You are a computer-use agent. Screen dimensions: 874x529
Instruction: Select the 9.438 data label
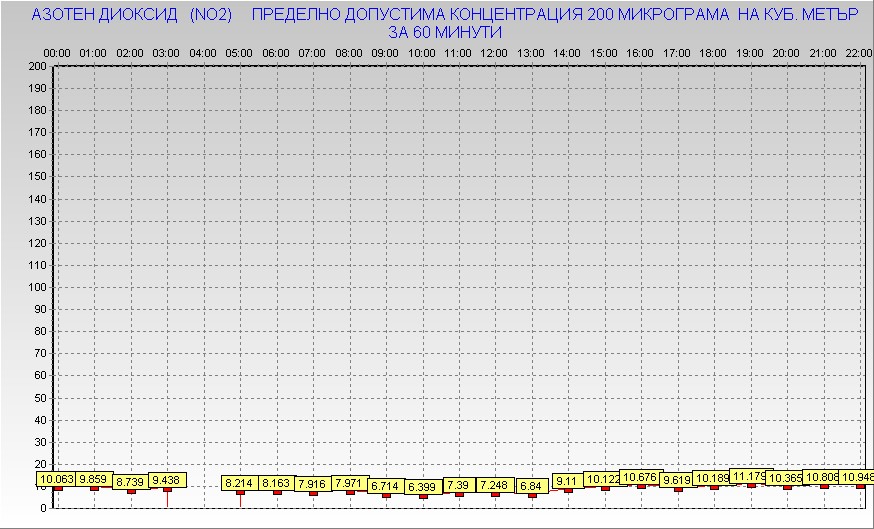pyautogui.click(x=167, y=480)
